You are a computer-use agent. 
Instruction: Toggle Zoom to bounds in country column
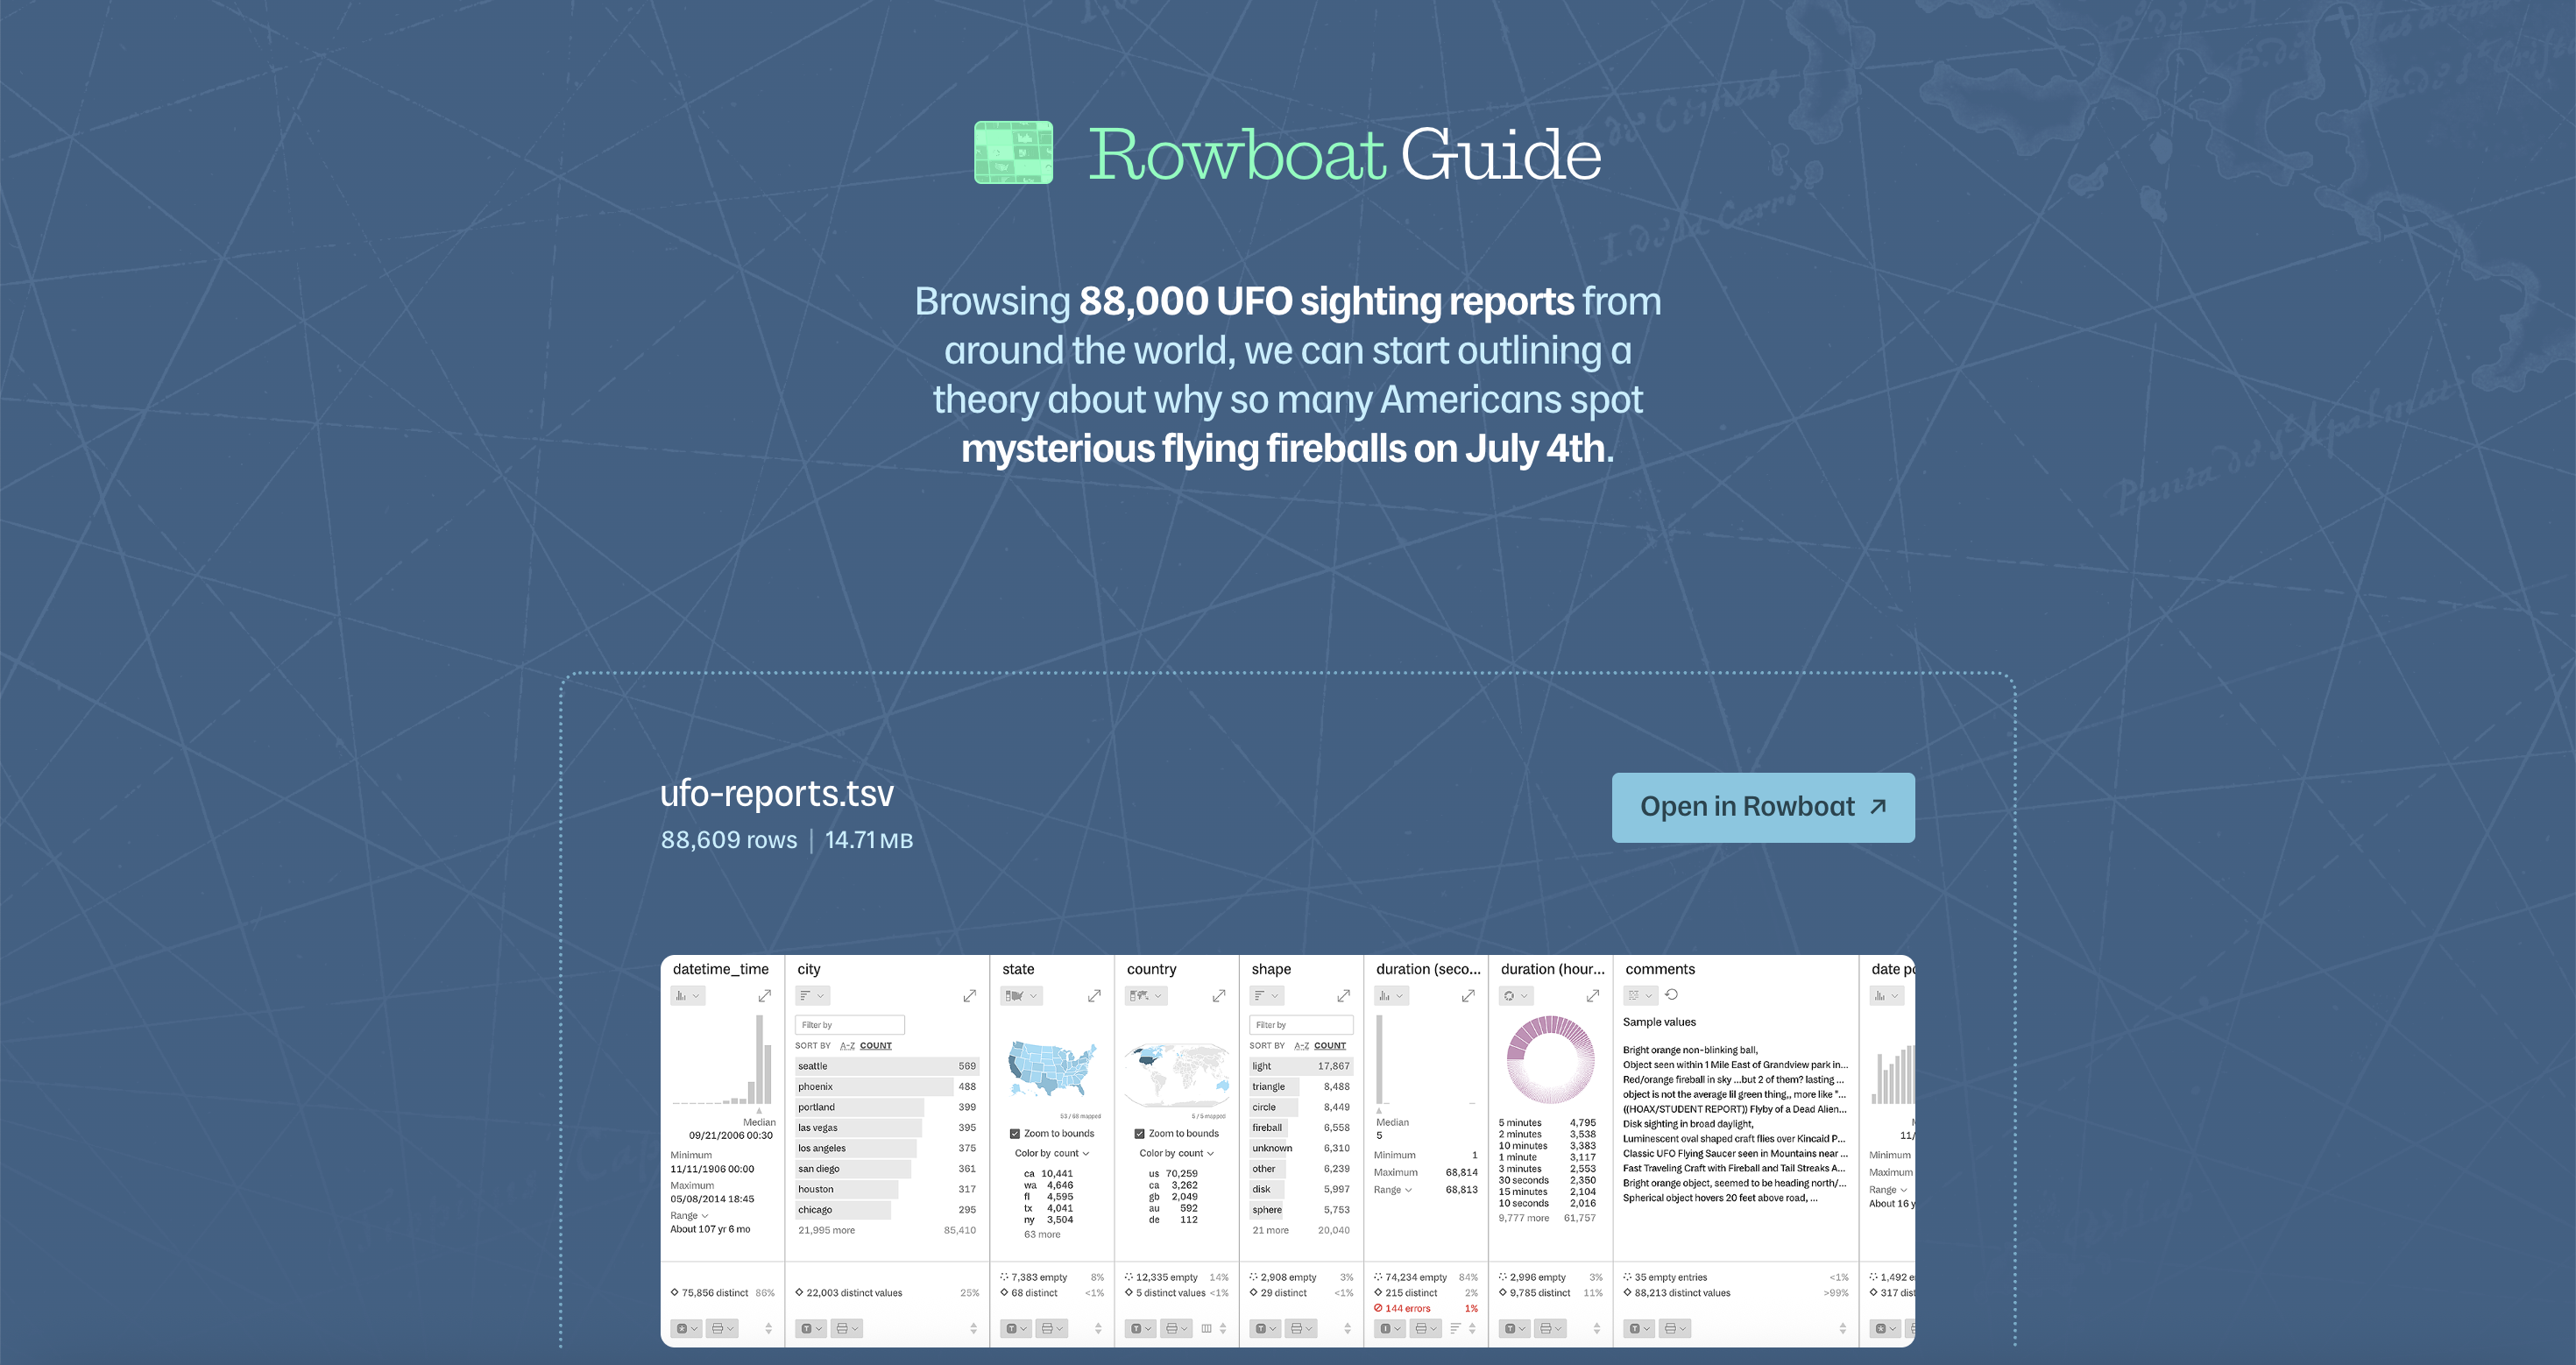click(x=1139, y=1134)
